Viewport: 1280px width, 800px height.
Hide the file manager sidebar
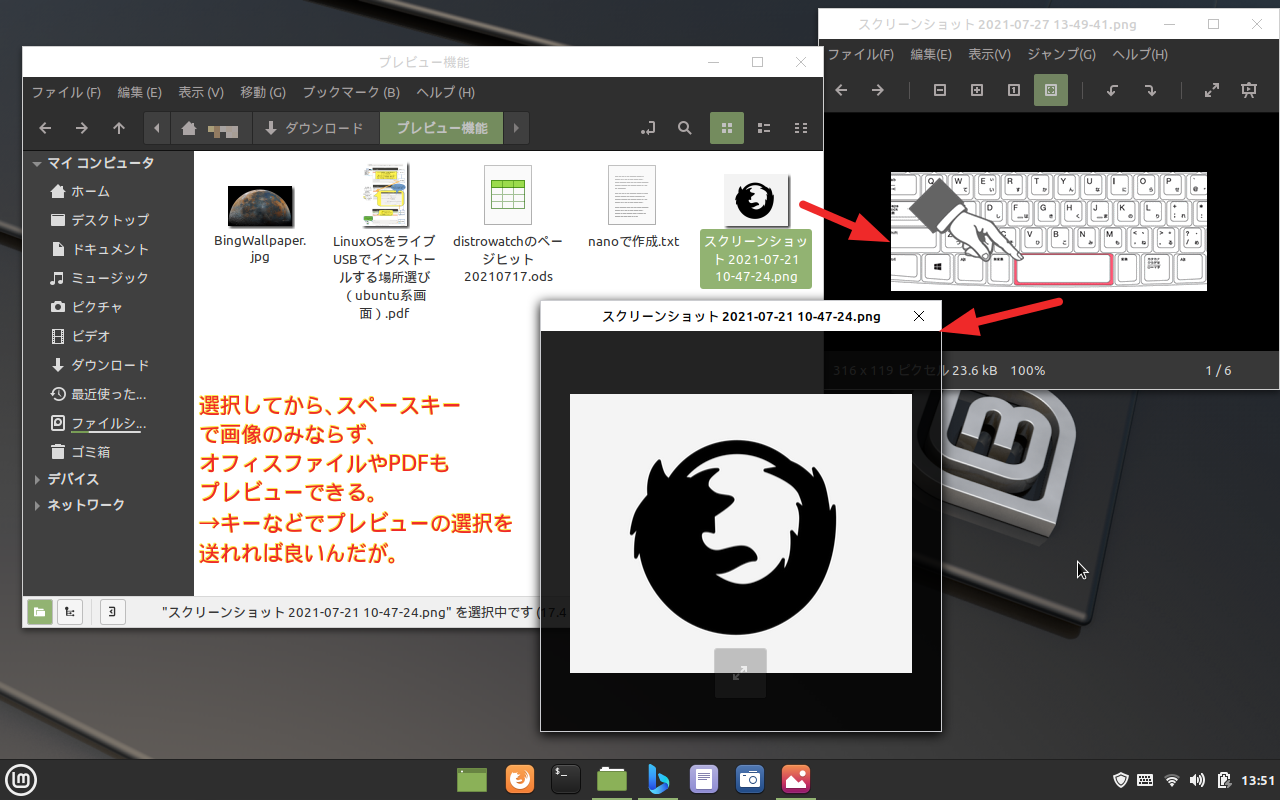[x=113, y=611]
